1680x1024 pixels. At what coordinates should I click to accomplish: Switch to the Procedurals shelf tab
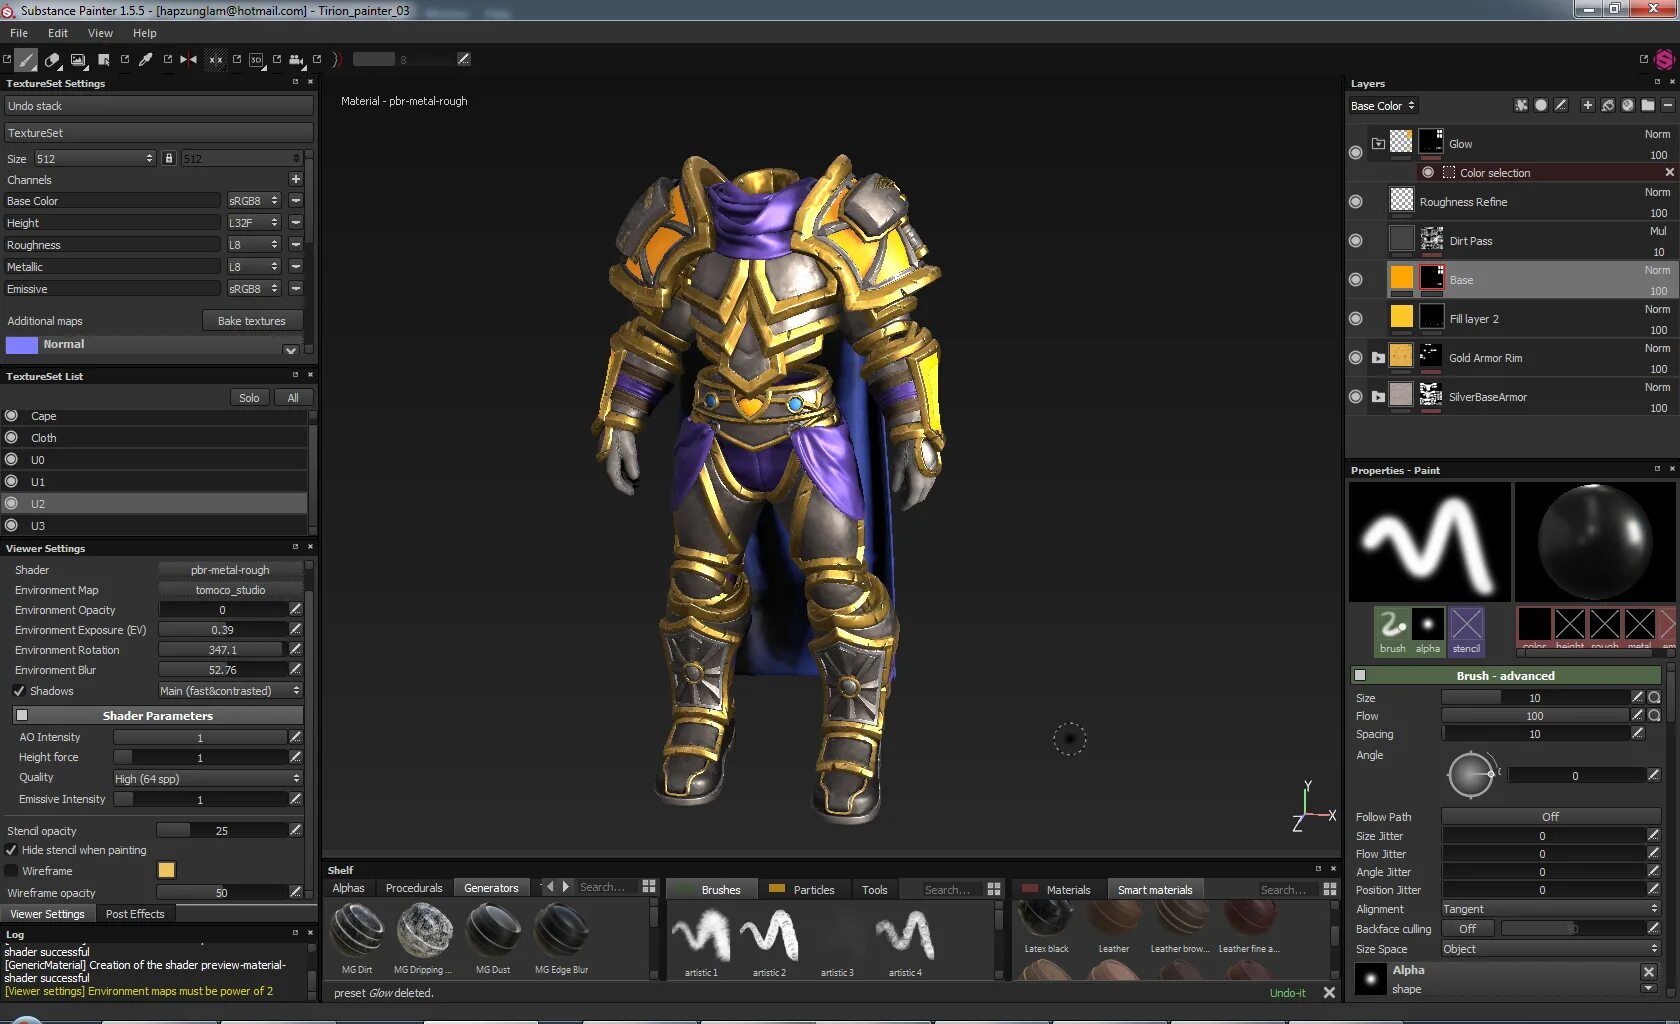coord(414,888)
